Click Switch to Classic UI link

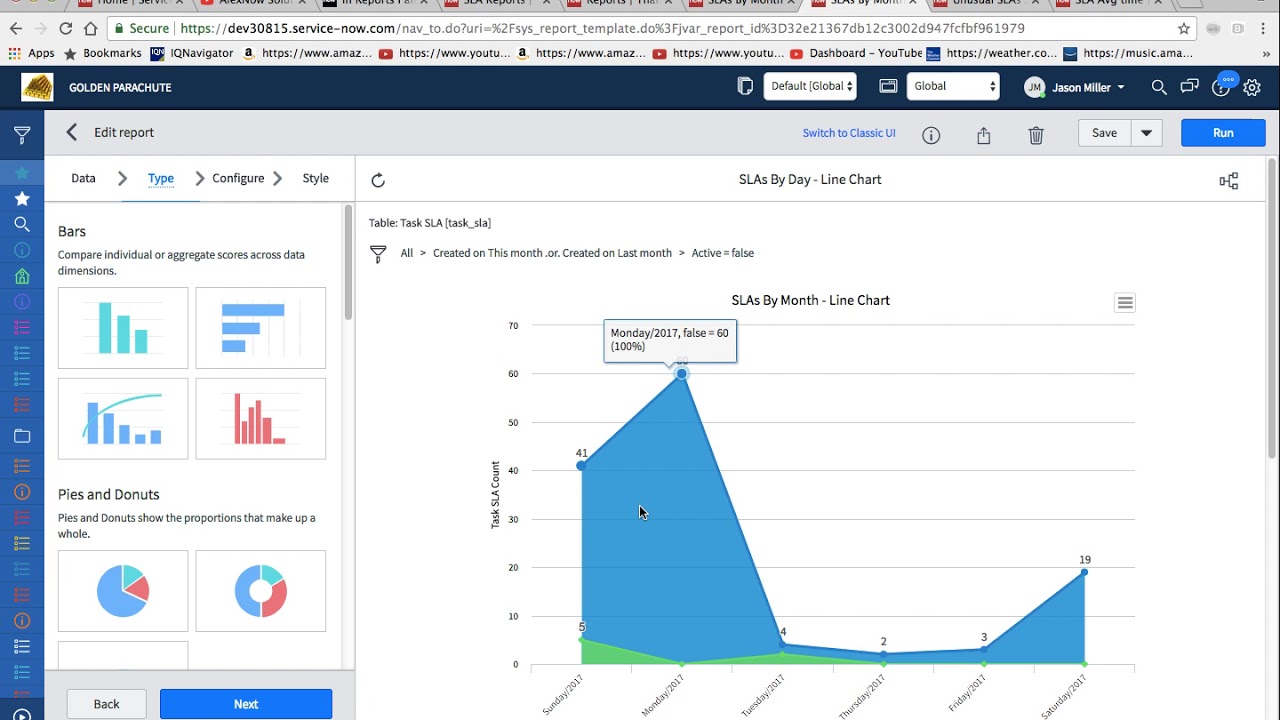click(x=849, y=133)
